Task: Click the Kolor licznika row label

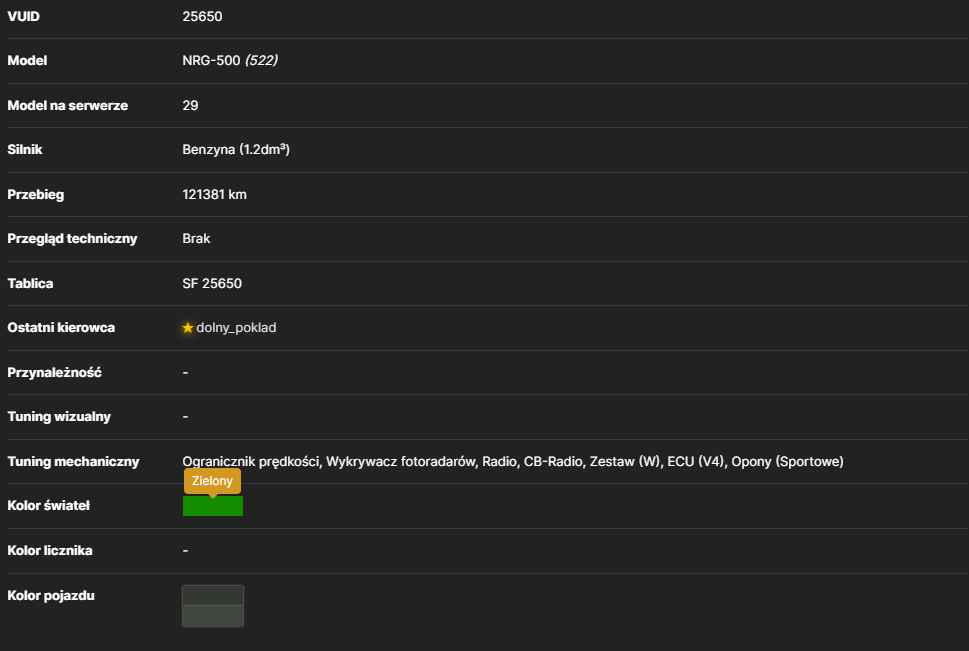Action: 50,551
